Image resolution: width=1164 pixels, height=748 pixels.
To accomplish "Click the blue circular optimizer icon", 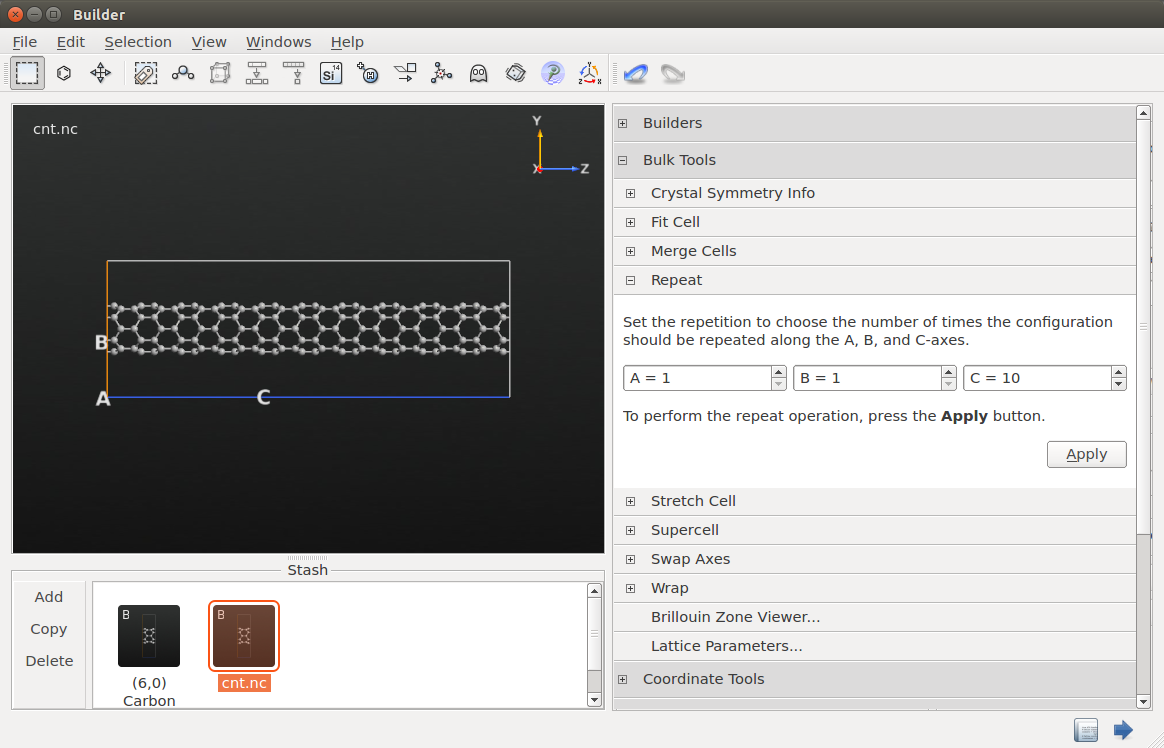I will click(x=552, y=73).
